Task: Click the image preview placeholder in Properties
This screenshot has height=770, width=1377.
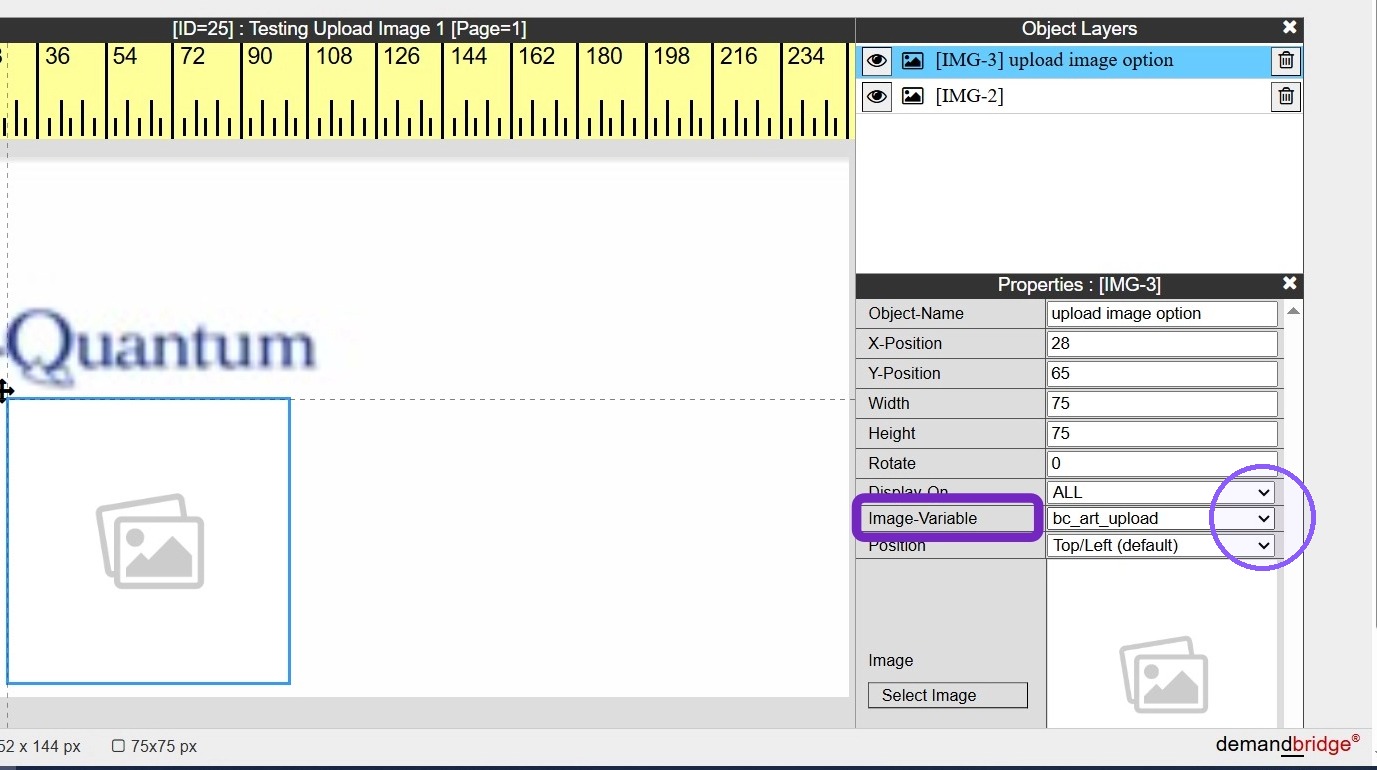Action: click(1163, 674)
